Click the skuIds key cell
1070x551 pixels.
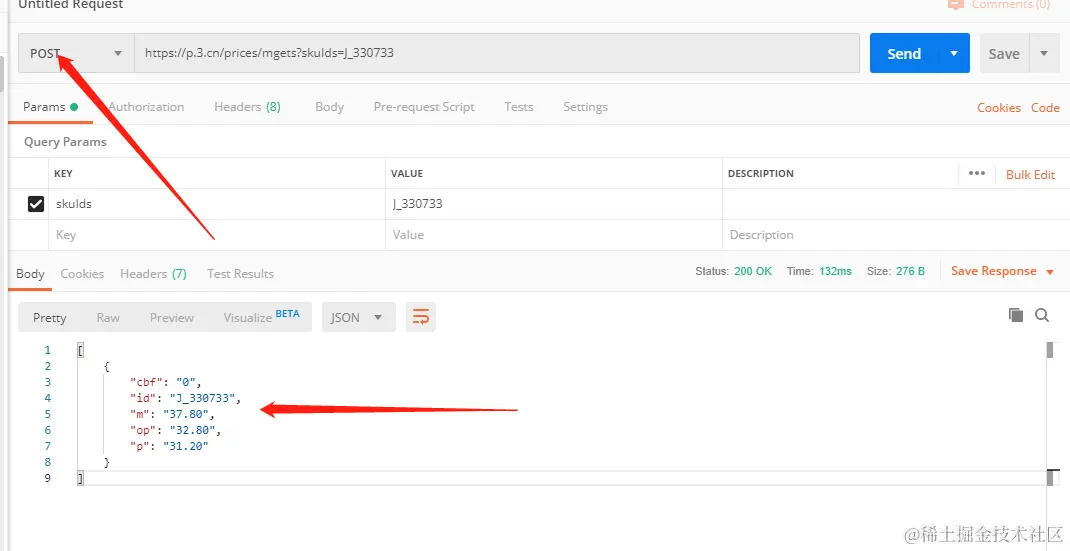pyautogui.click(x=217, y=203)
